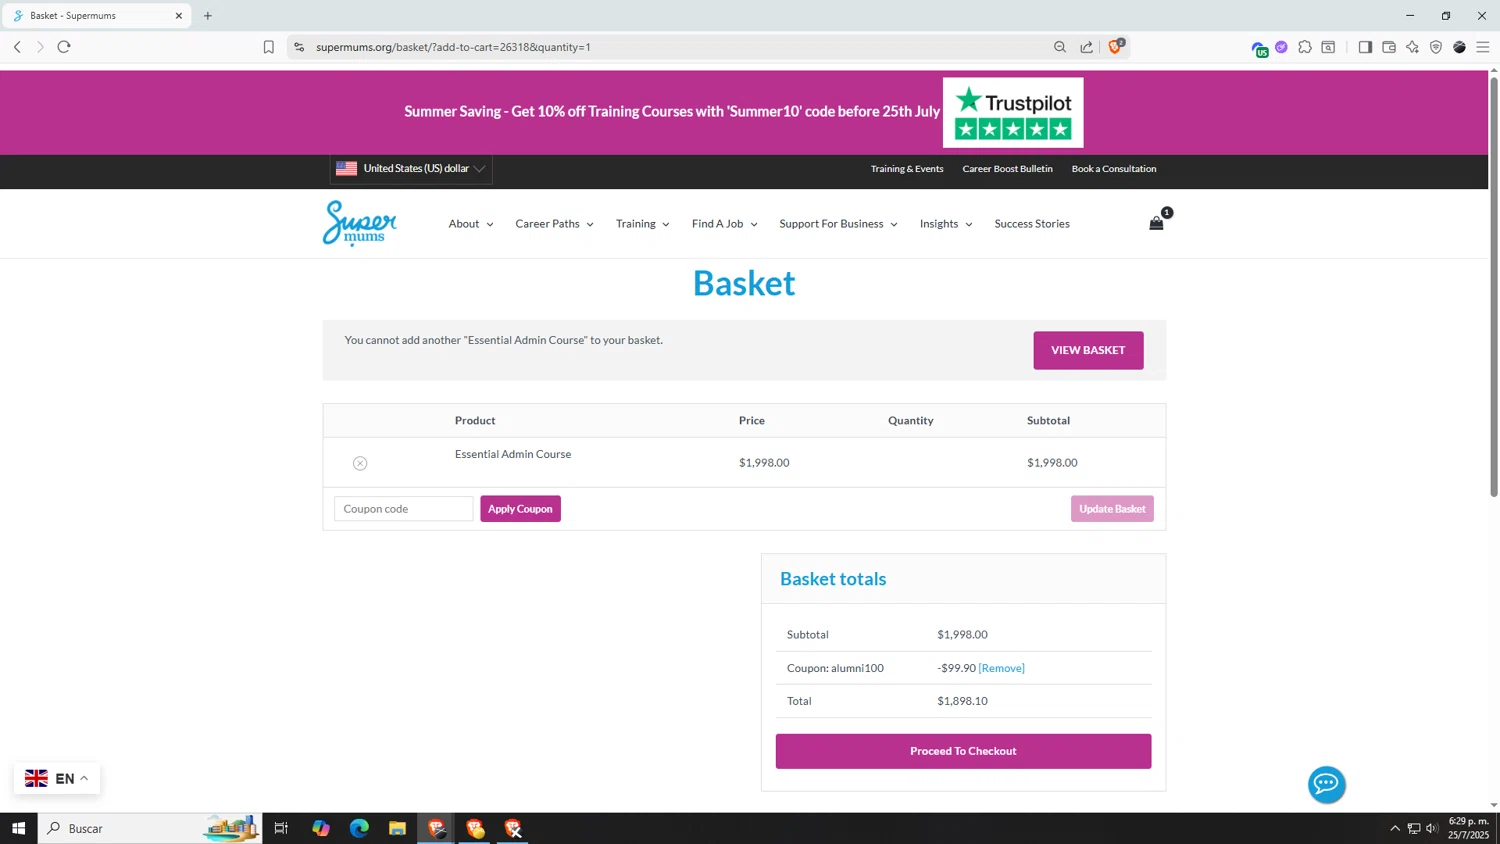The height and width of the screenshot is (844, 1500).
Task: Toggle the browser sidebar
Action: point(1365,47)
